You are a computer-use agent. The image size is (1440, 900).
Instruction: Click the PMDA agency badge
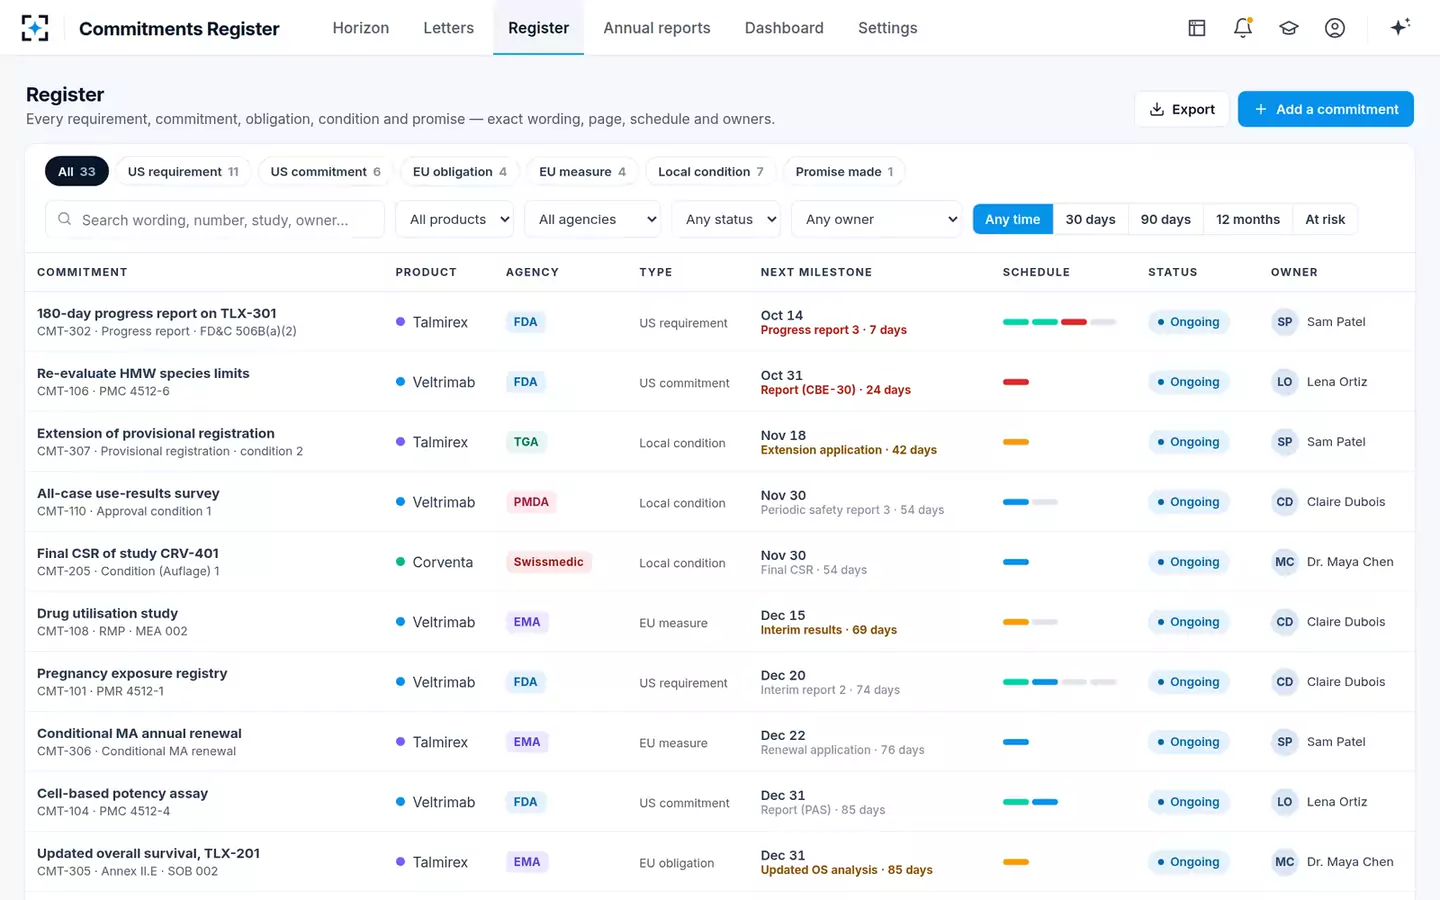(x=531, y=502)
